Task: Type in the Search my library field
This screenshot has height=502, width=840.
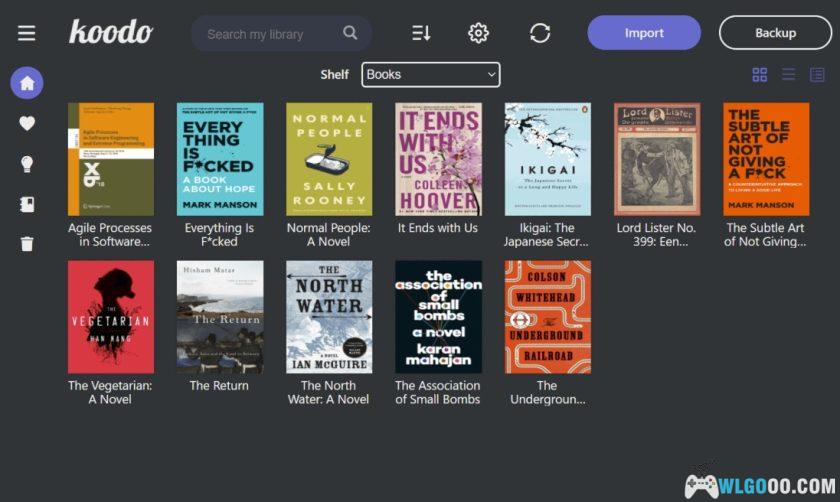Action: click(268, 34)
